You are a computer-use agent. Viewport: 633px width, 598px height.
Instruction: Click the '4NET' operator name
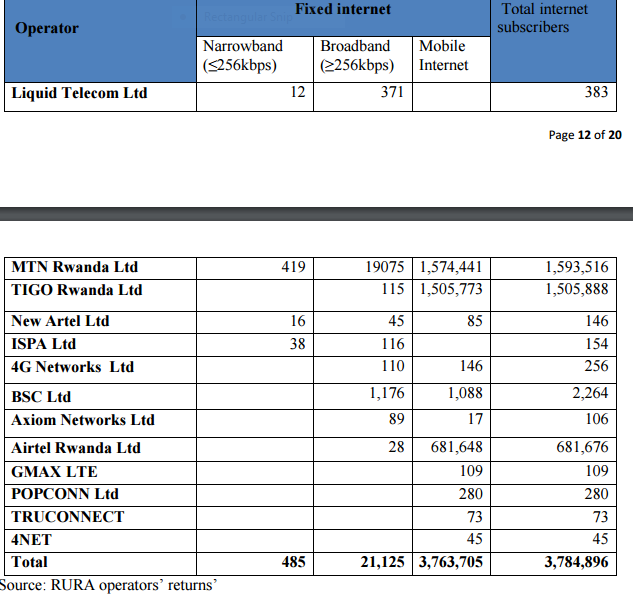tap(31, 540)
